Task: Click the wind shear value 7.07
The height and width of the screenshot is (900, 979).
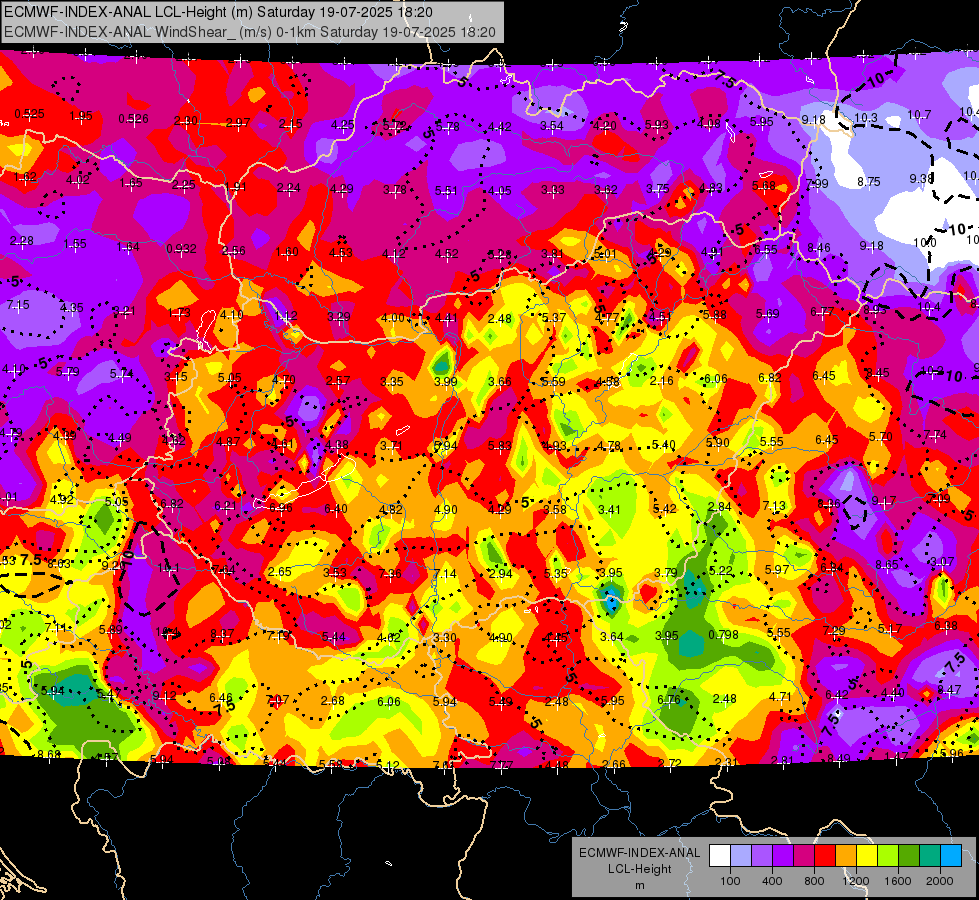Action: coord(277,699)
